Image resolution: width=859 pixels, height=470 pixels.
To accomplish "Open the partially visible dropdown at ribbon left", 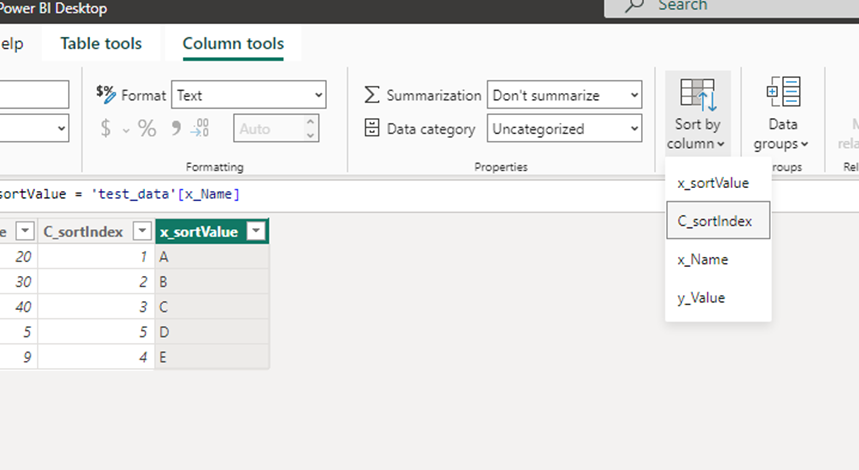I will point(34,128).
